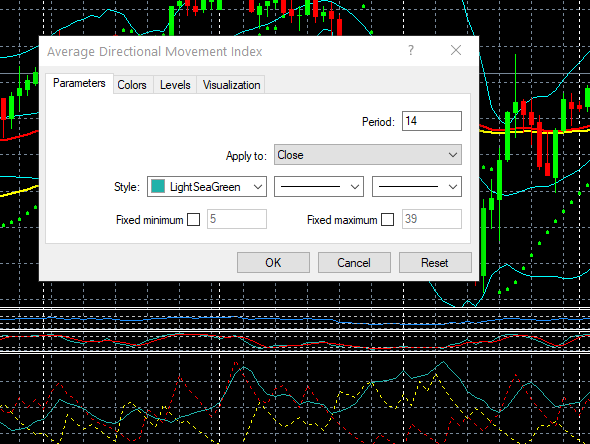The height and width of the screenshot is (444, 590).
Task: Click the dialog title bar text
Action: point(155,52)
